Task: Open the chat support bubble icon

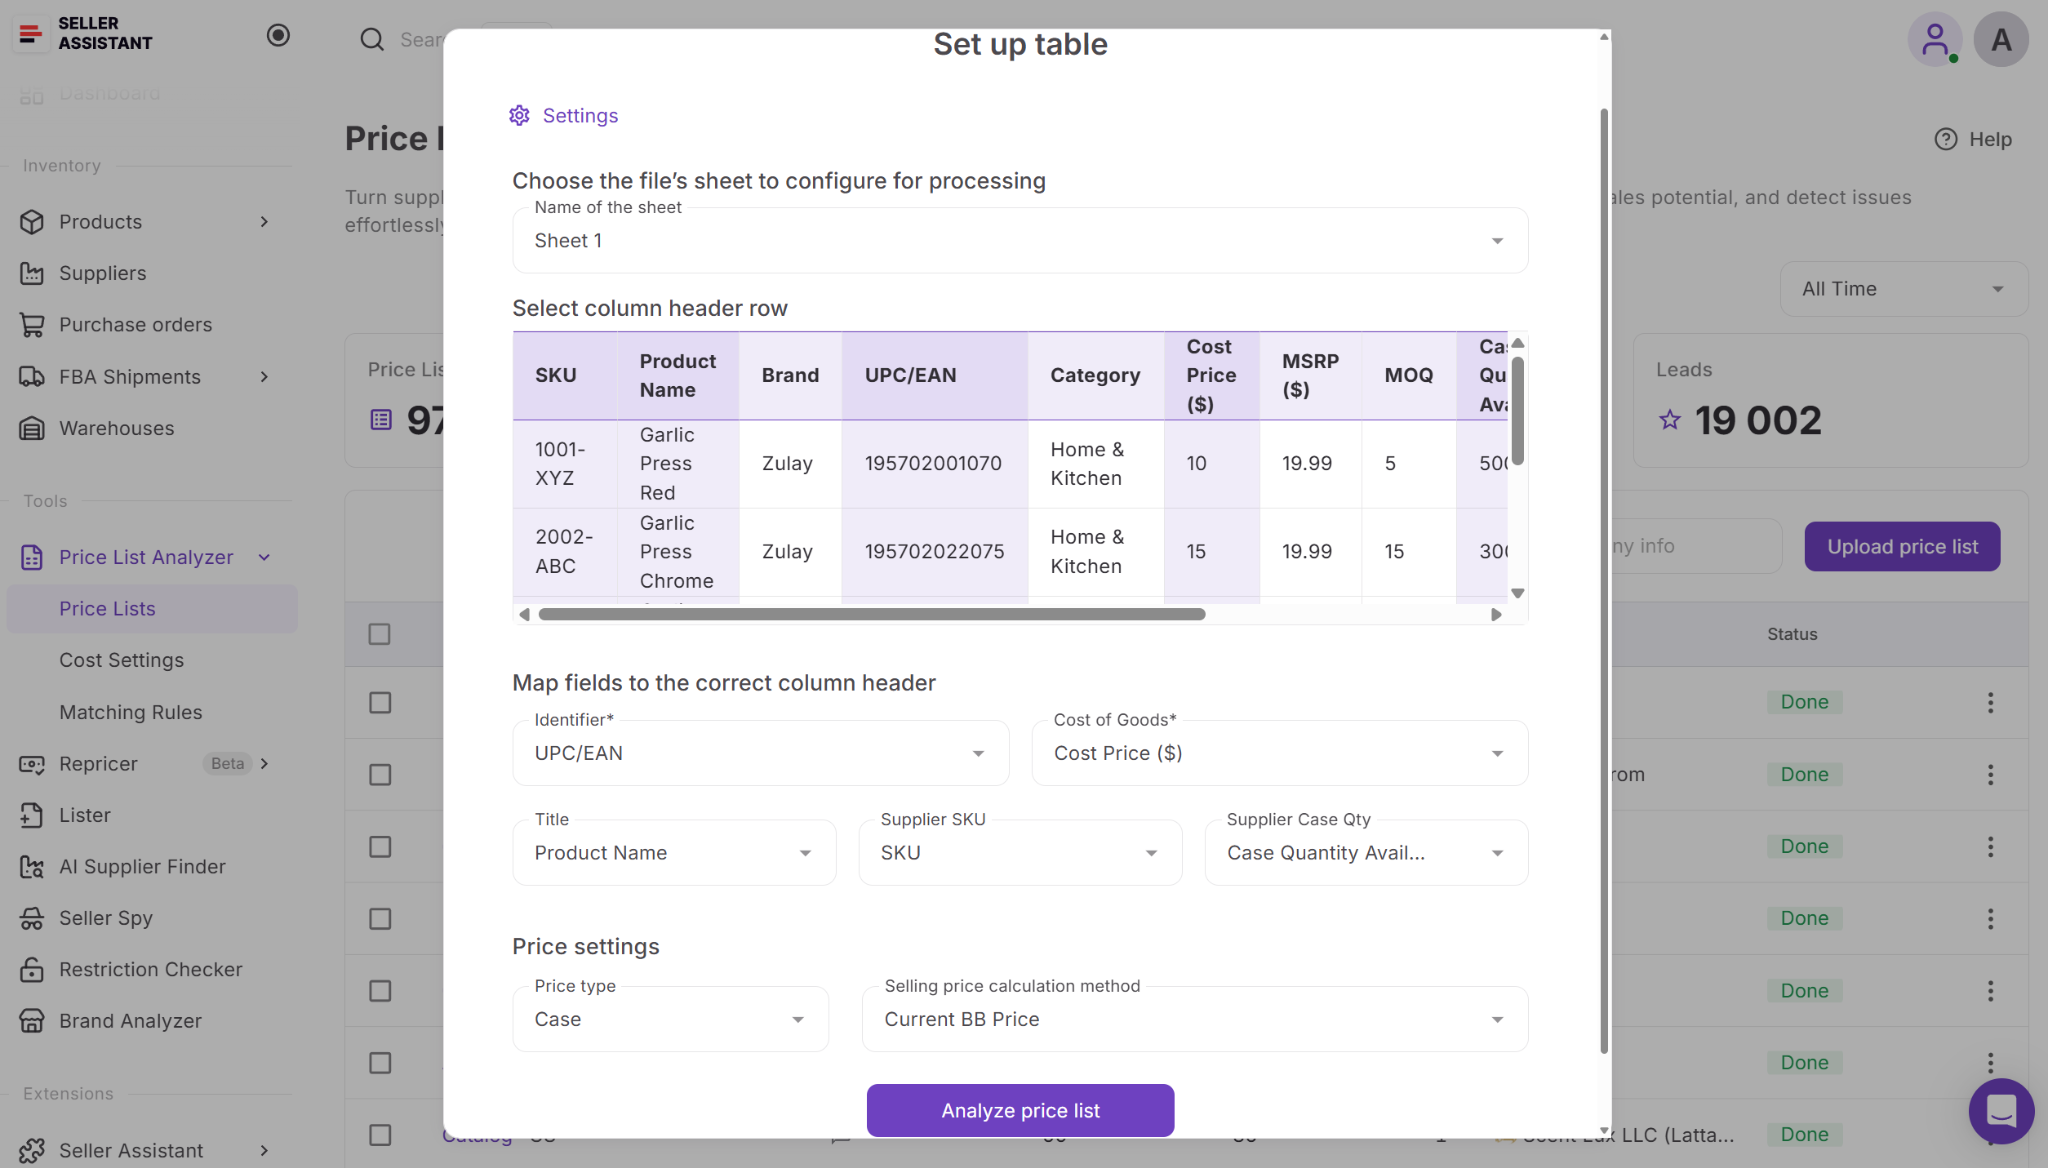Action: 2001,1111
